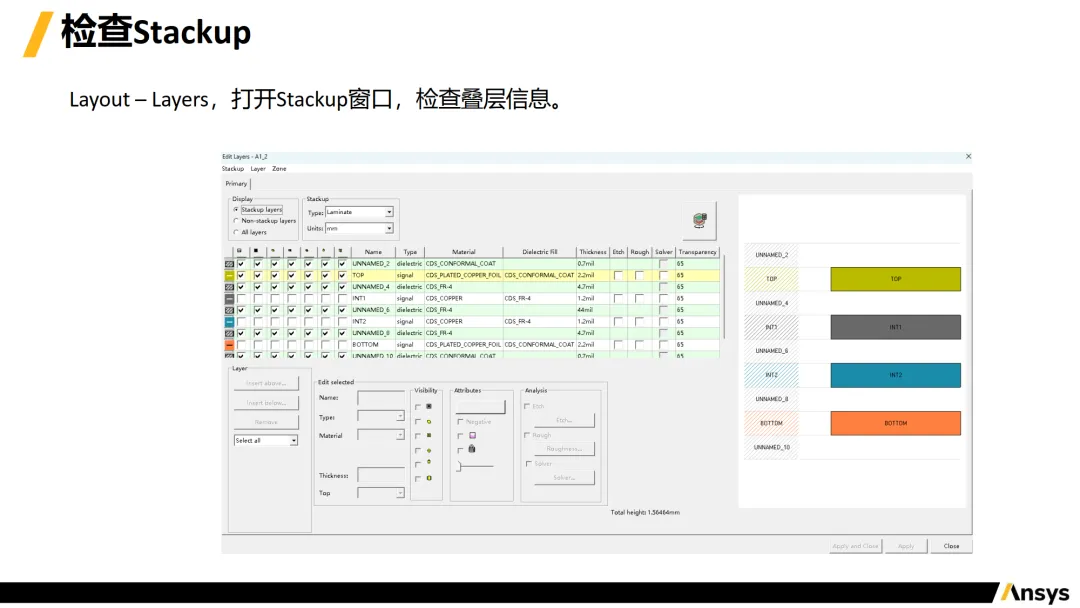Click the Remove button in Layer group
The image size is (1080, 608).
[x=266, y=422]
